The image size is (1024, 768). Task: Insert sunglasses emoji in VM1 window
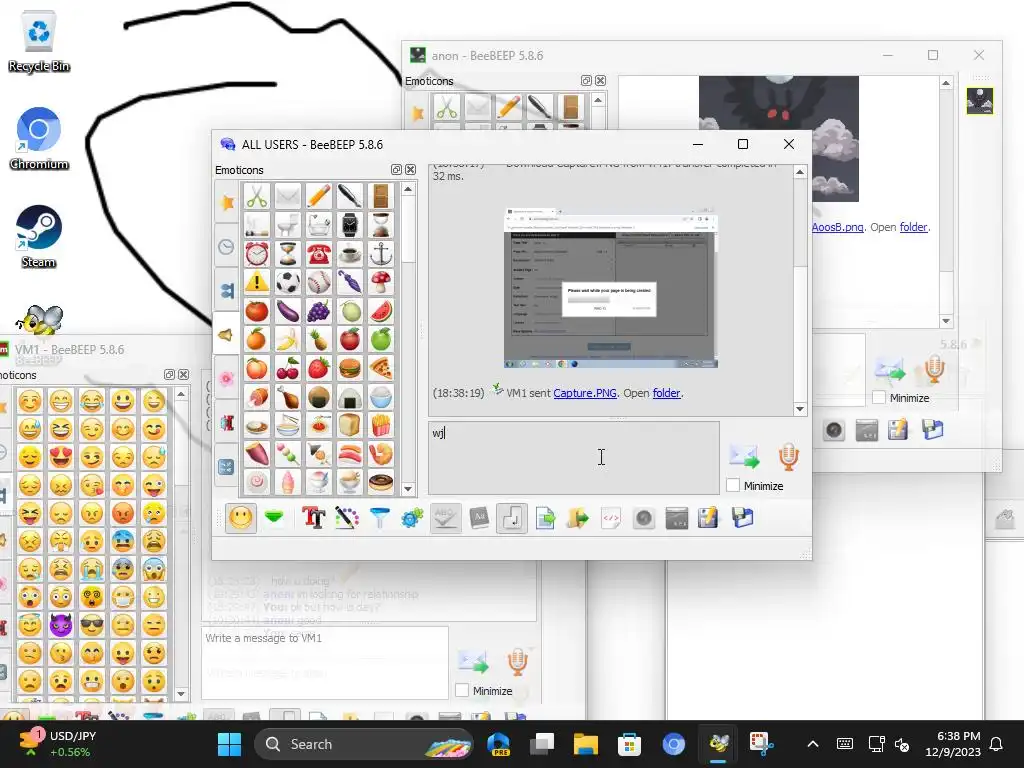click(x=92, y=625)
